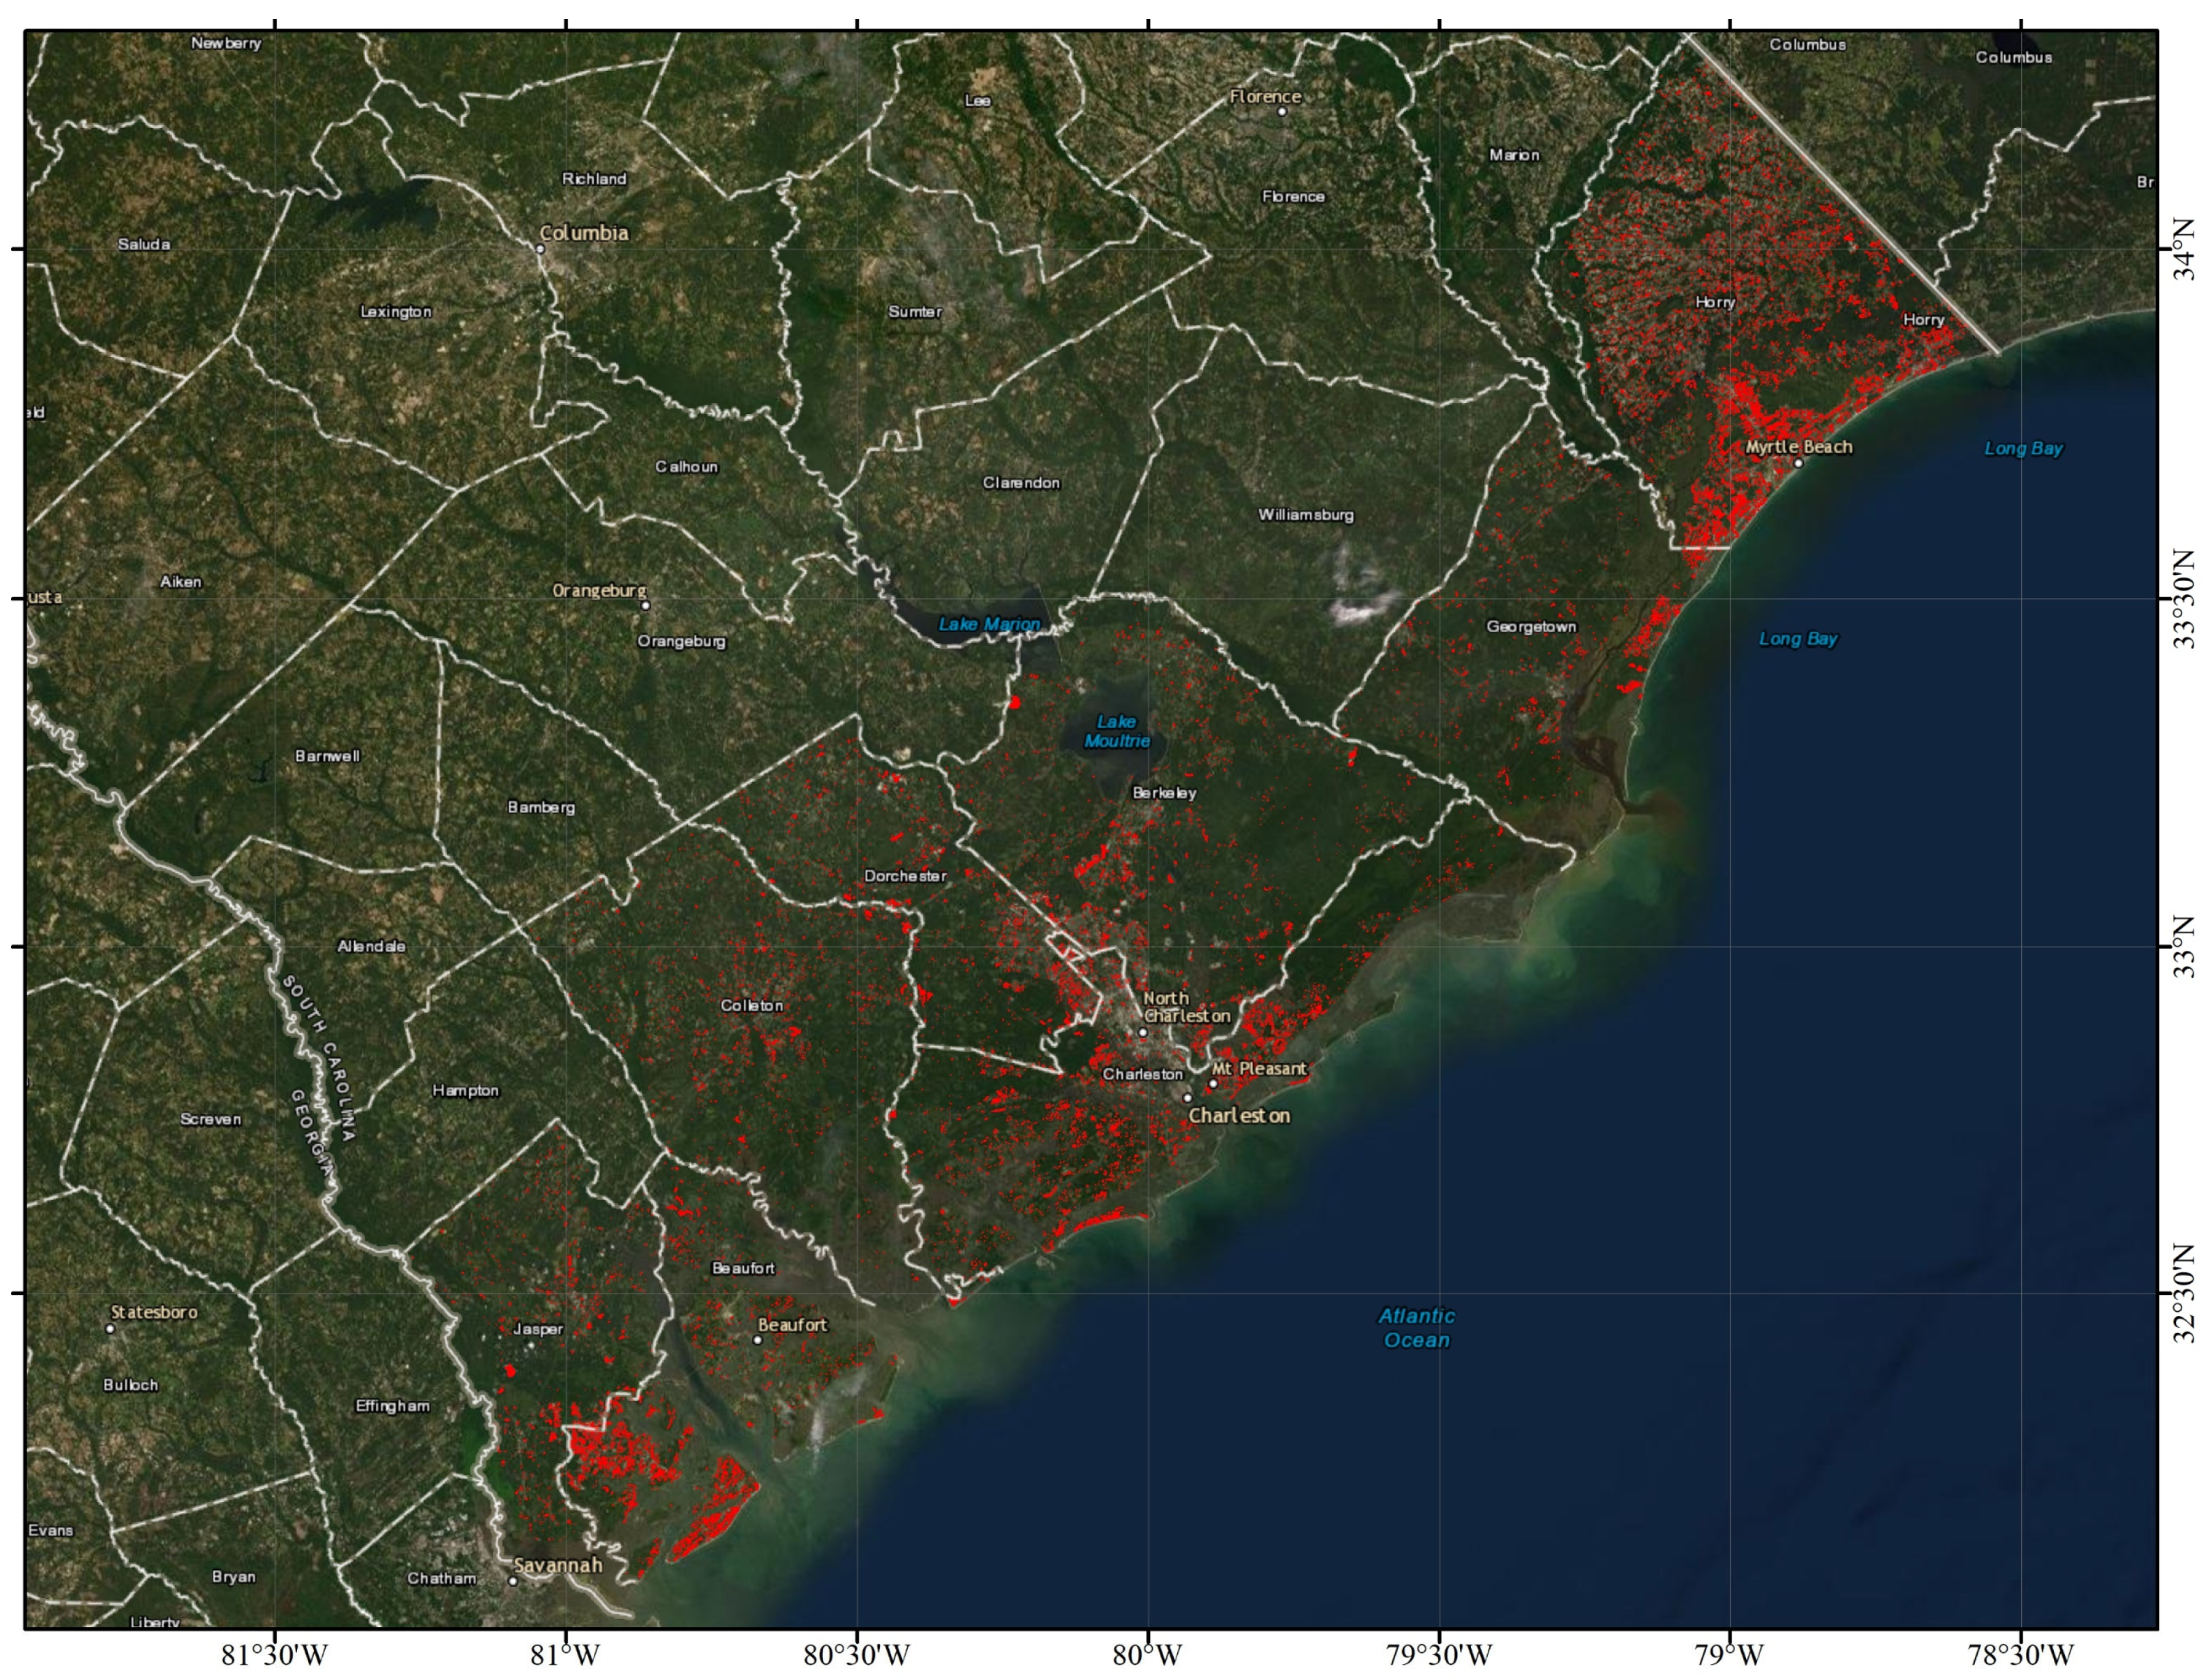The height and width of the screenshot is (1679, 2212).
Task: Click the Mt Pleasant city label
Action: (1260, 1068)
